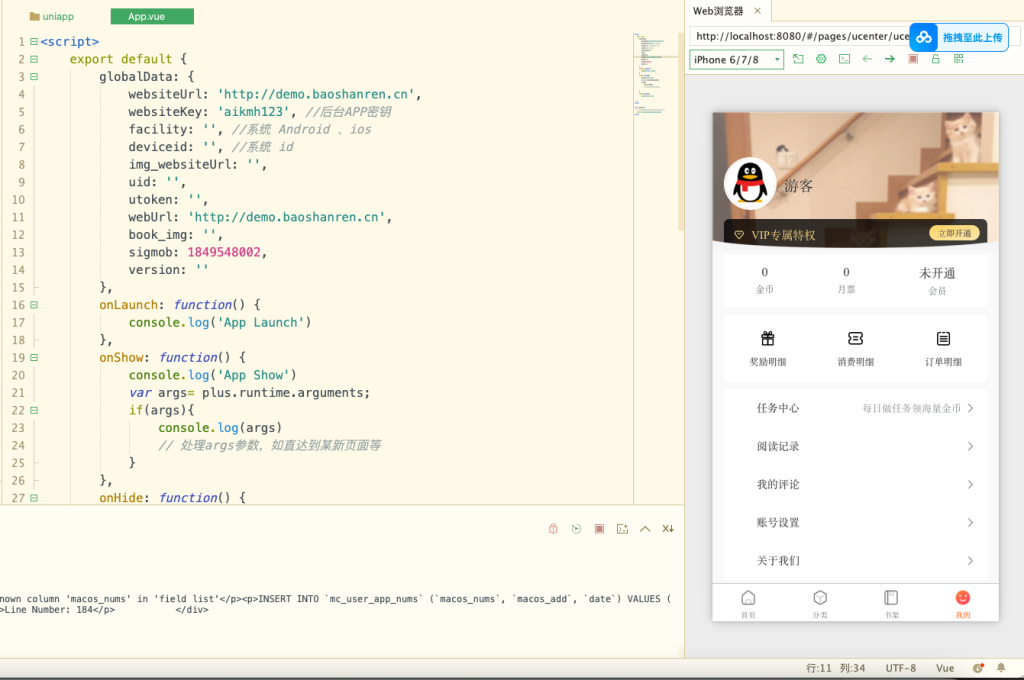The width and height of the screenshot is (1024, 680).
Task: Go forward in the Web browser preview
Action: click(x=889, y=59)
